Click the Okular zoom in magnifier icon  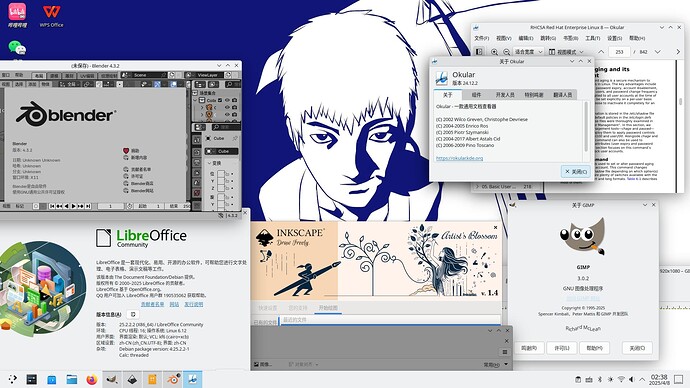(x=494, y=52)
